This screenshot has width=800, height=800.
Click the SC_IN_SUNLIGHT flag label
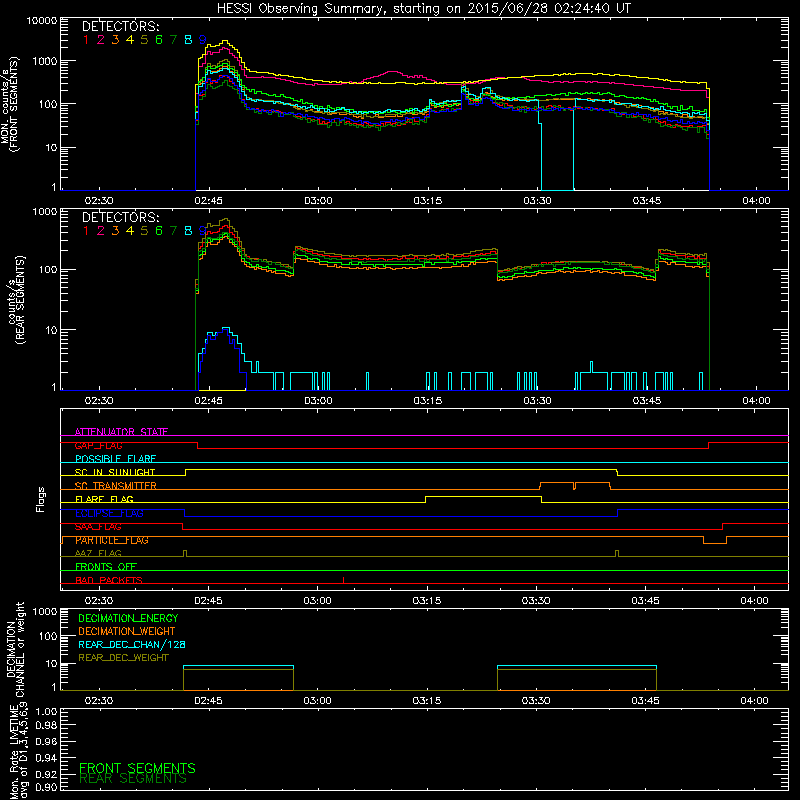(115, 472)
